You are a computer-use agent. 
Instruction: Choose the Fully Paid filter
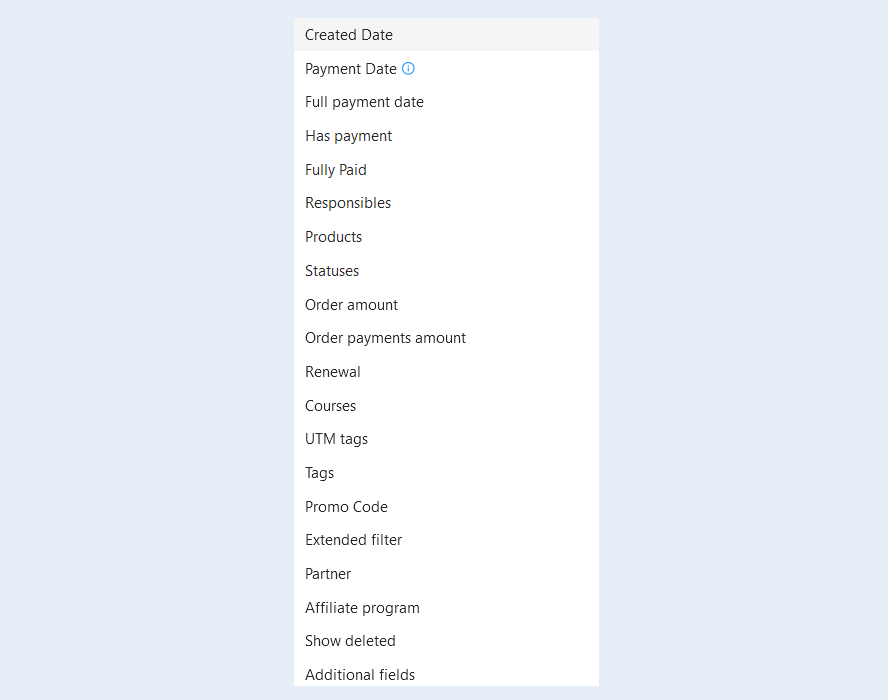coord(446,169)
